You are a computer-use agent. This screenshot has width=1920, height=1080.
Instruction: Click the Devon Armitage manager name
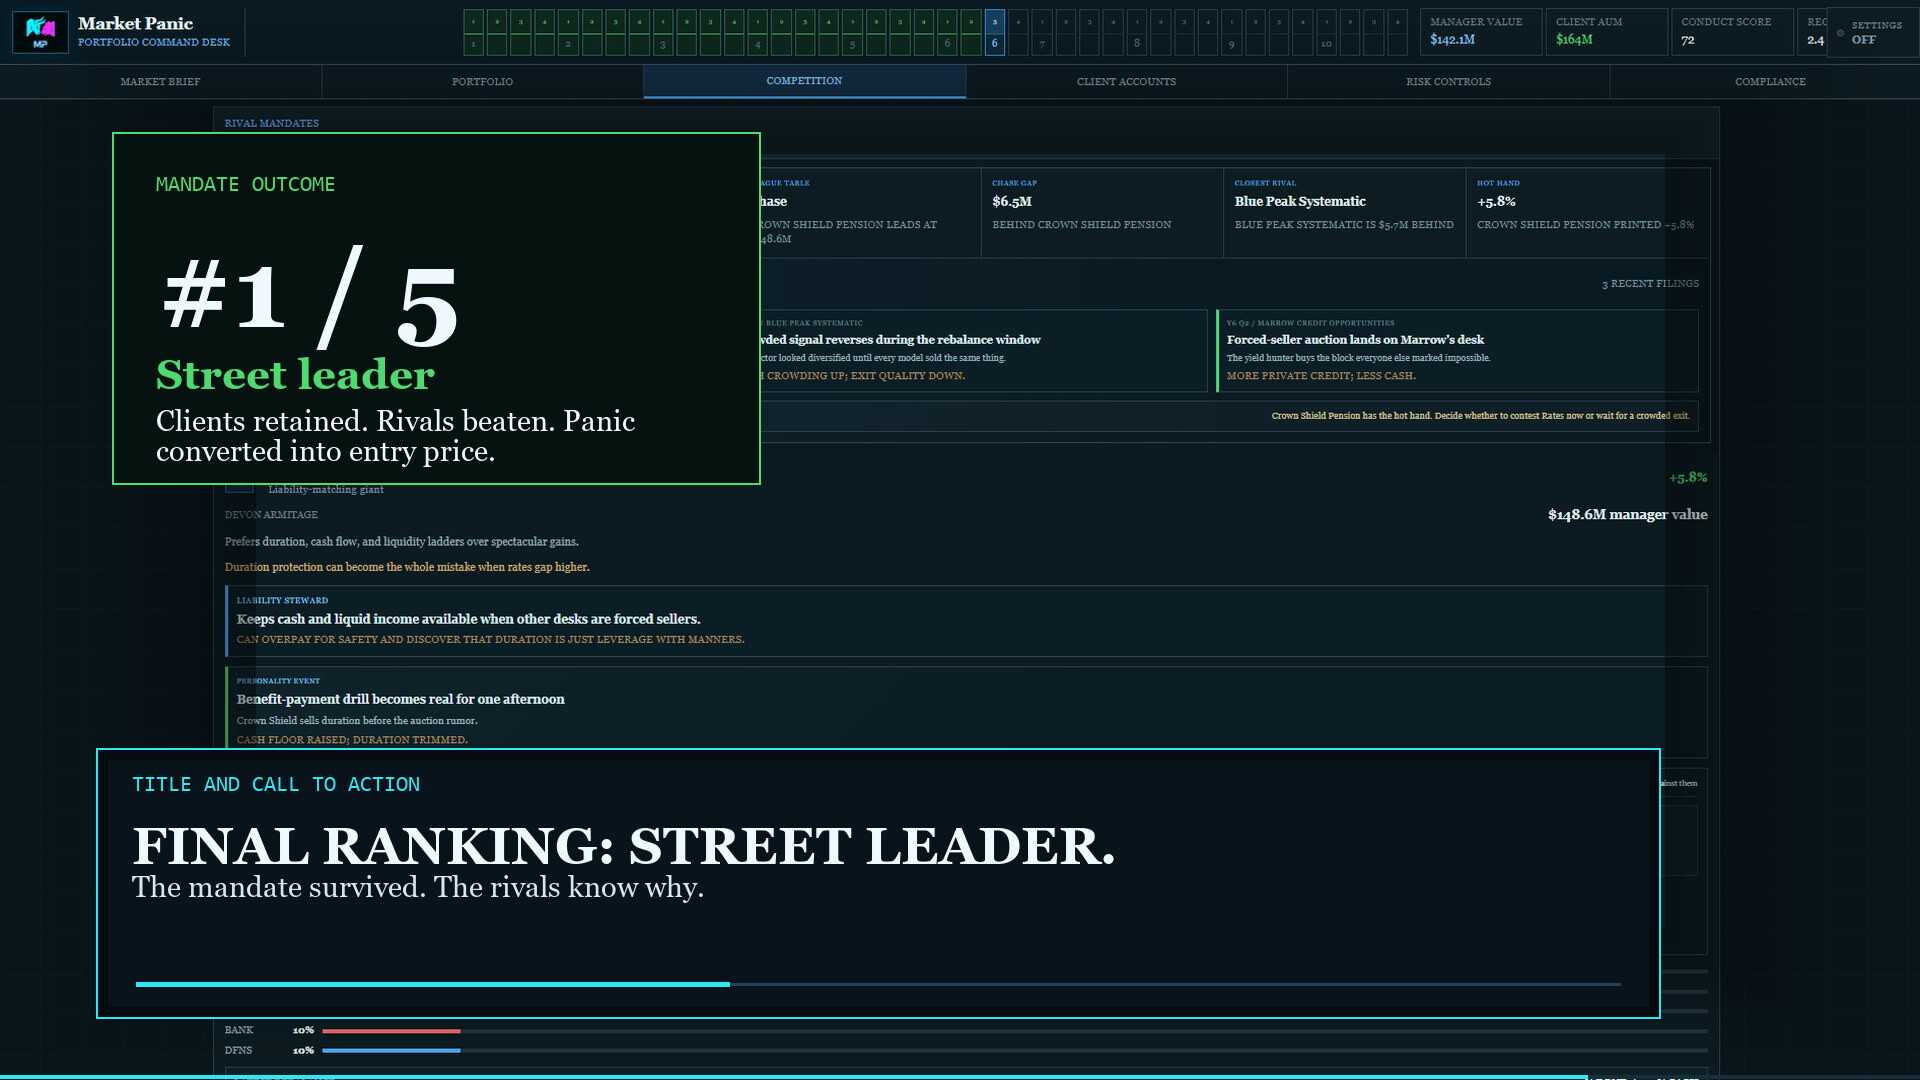click(271, 514)
